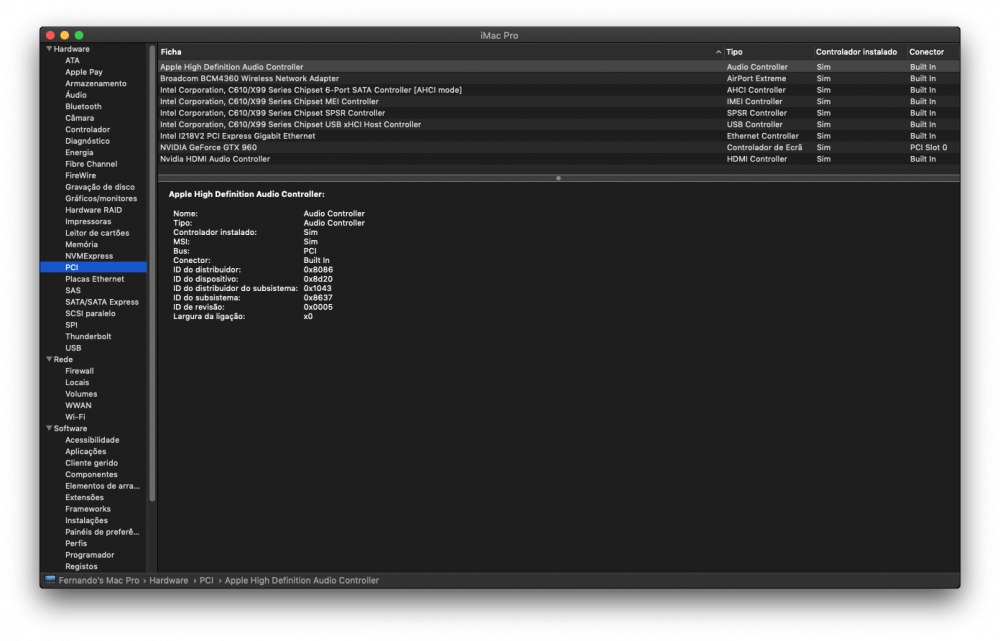Select FireWire in the sidebar
This screenshot has width=1000, height=641.
pyautogui.click(x=80, y=175)
